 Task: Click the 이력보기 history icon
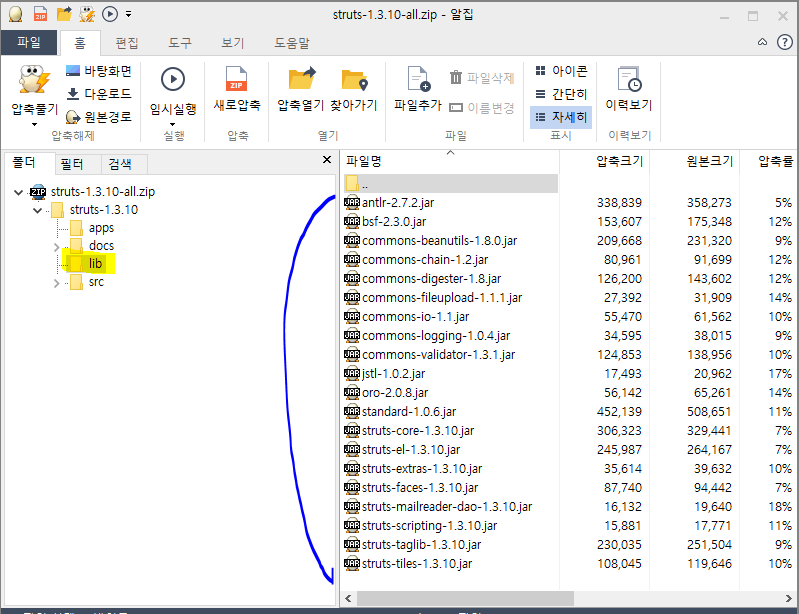[x=629, y=79]
